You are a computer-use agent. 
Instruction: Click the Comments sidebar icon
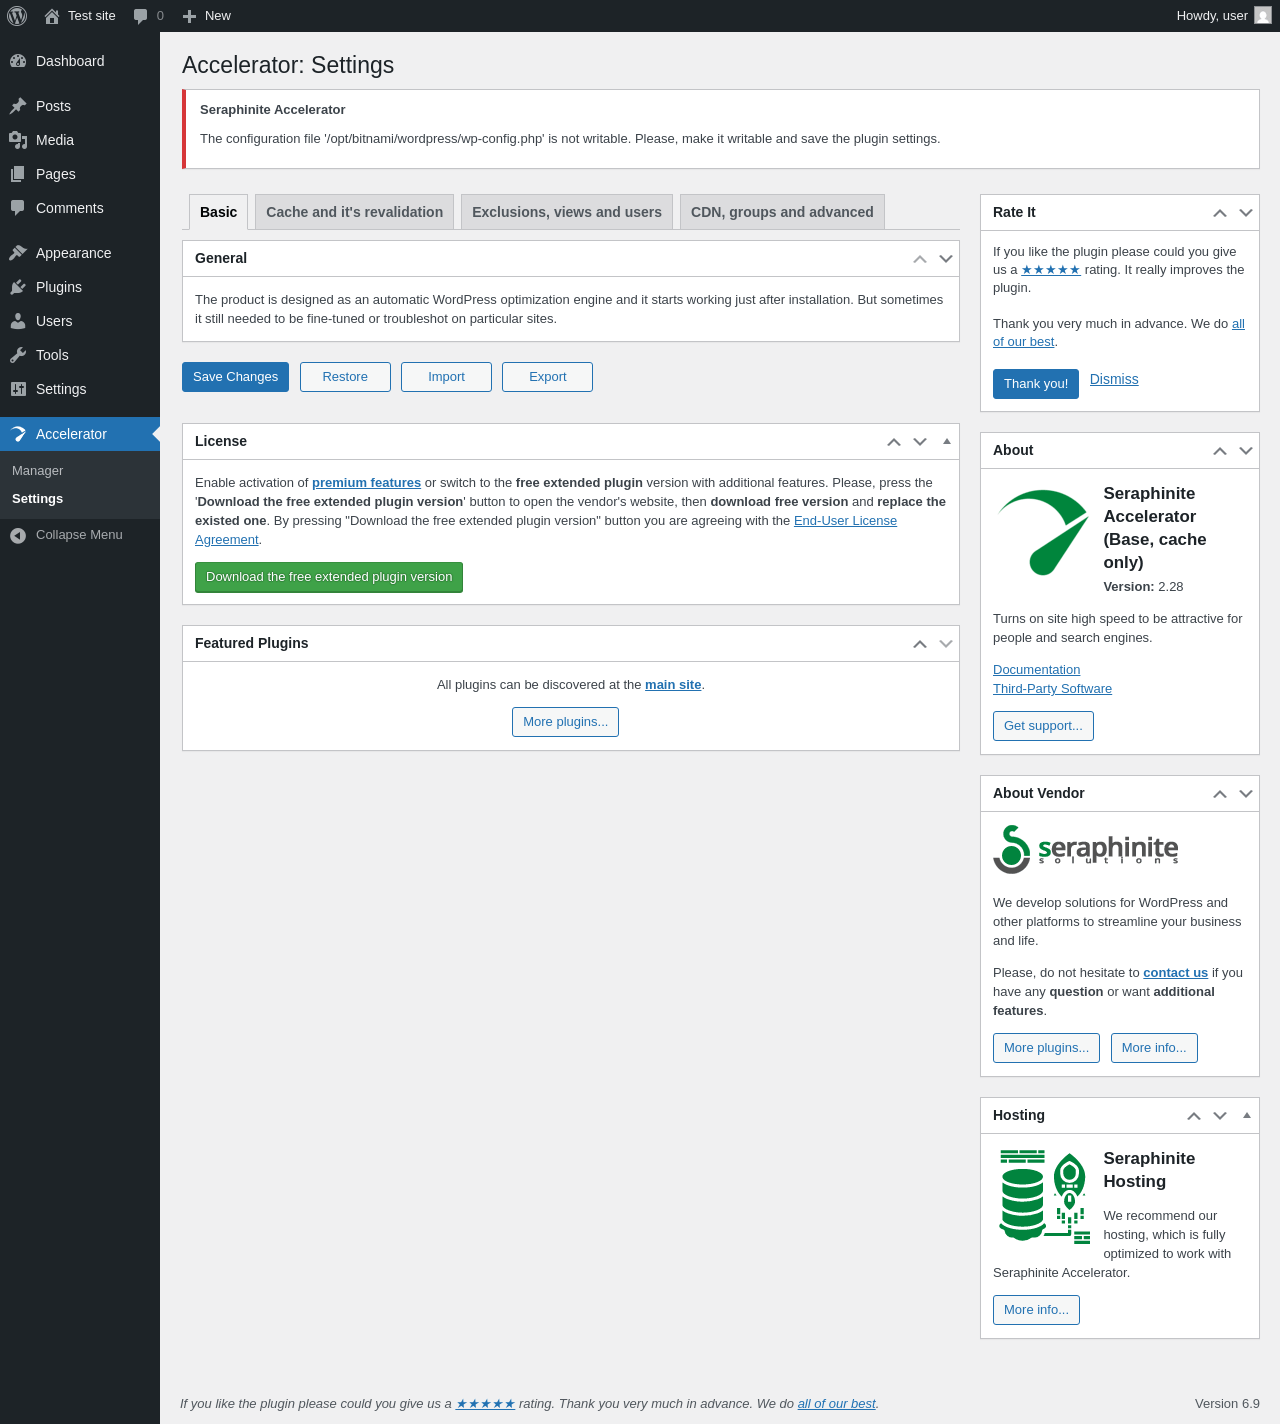click(18, 208)
